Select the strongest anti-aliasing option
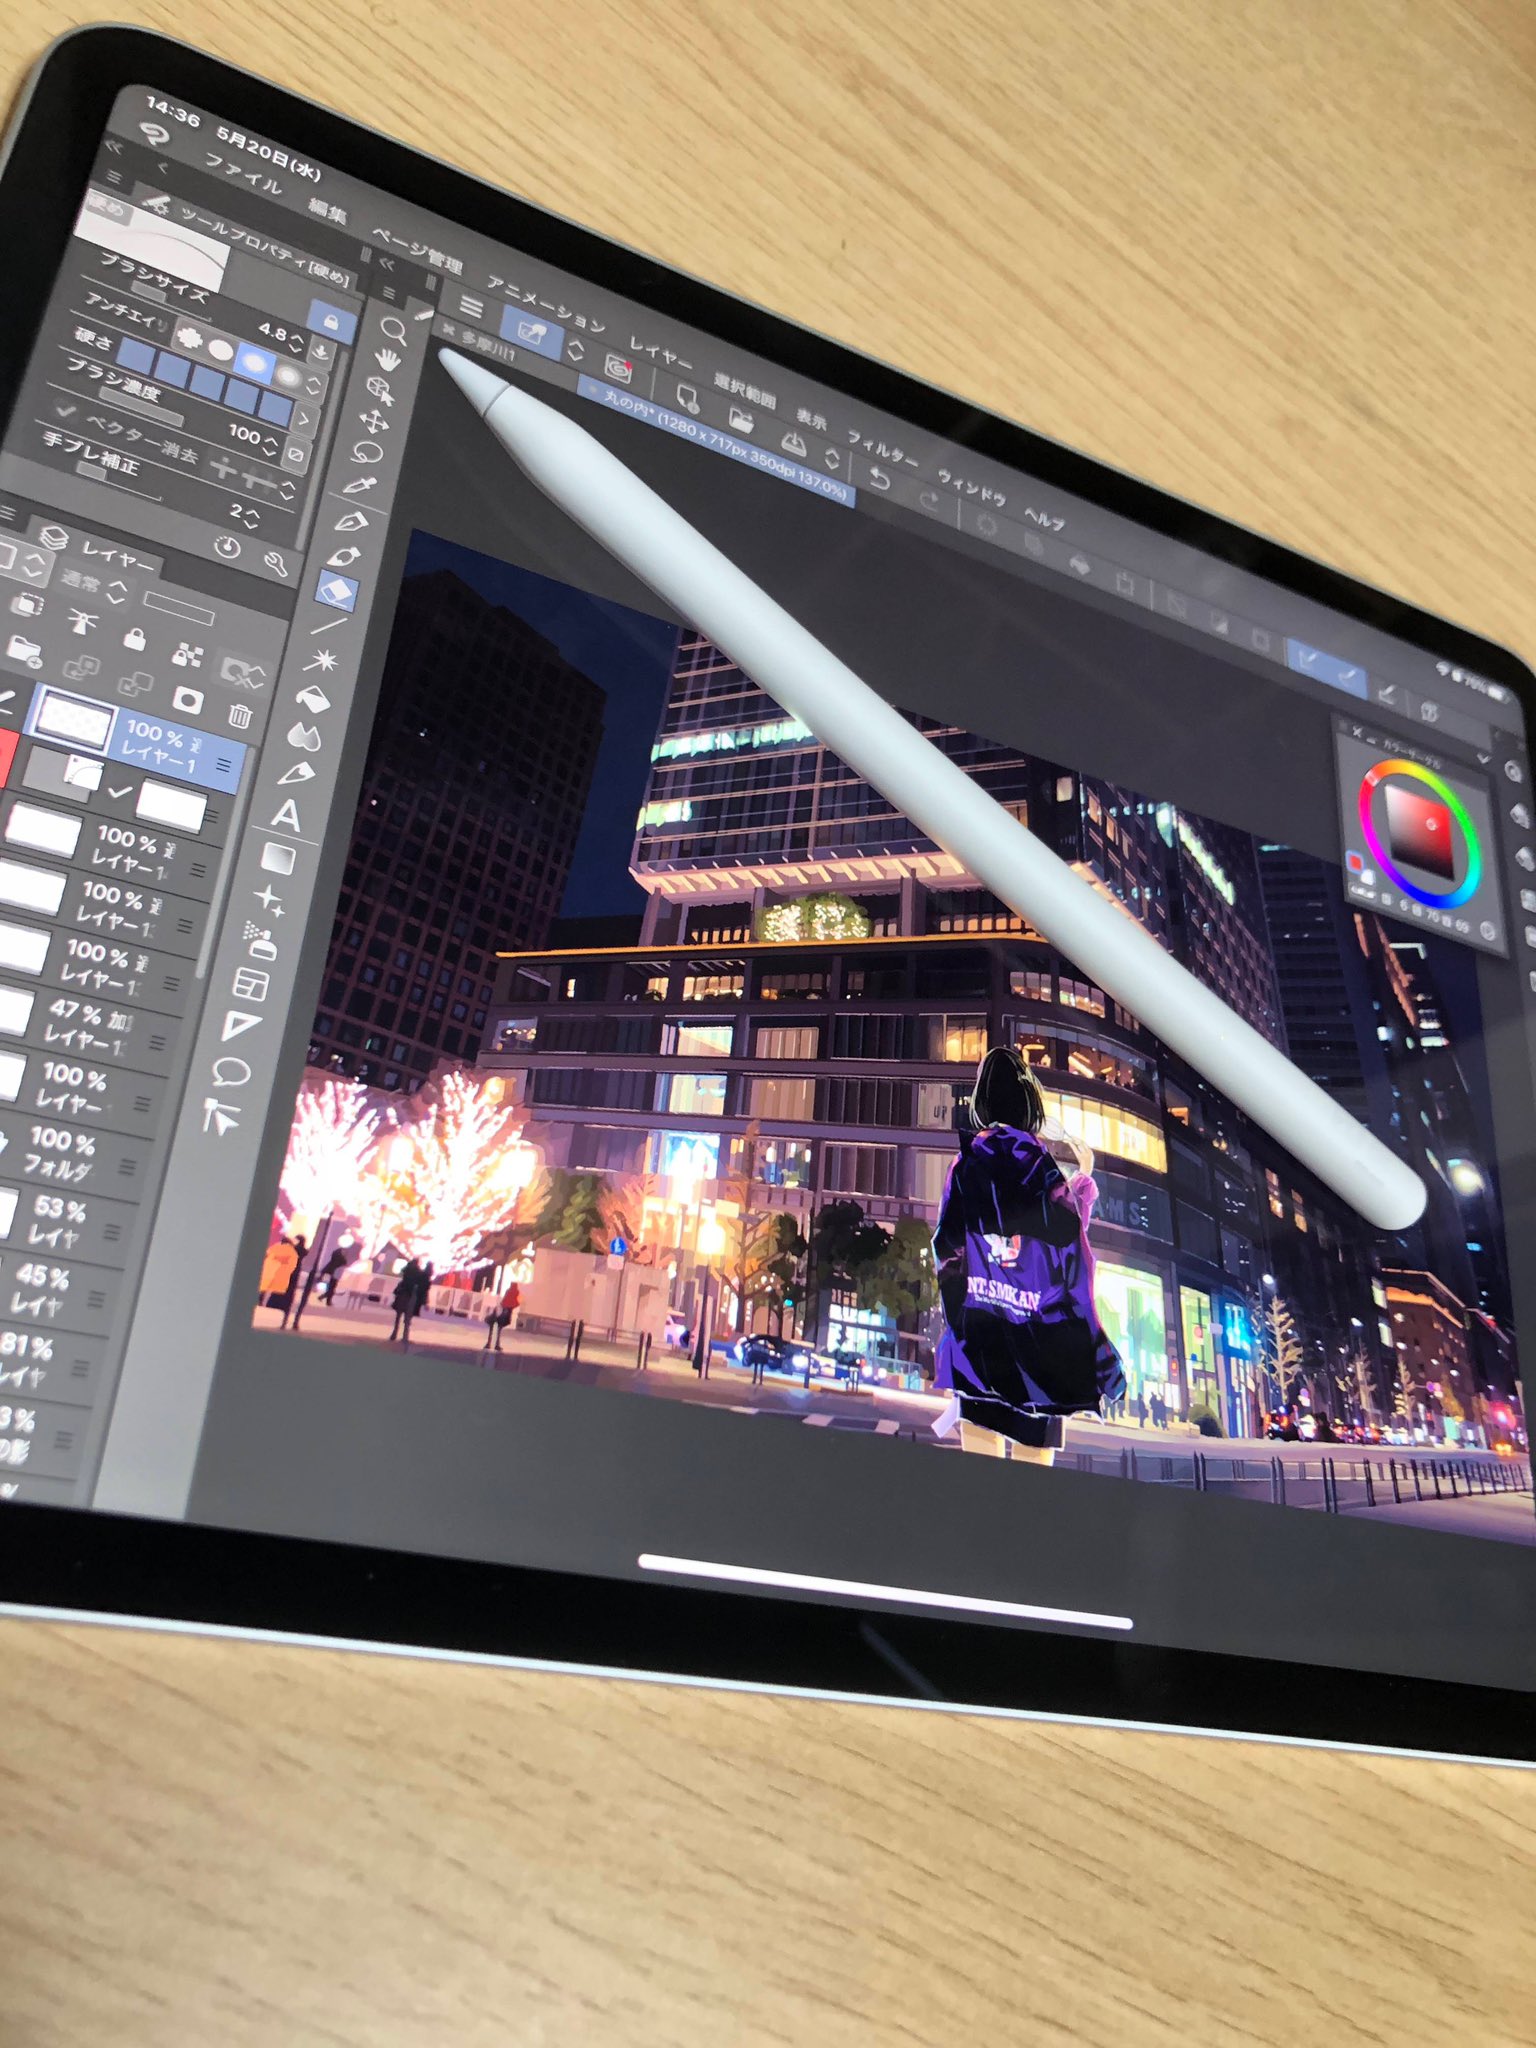1536x2048 pixels. (x=289, y=377)
